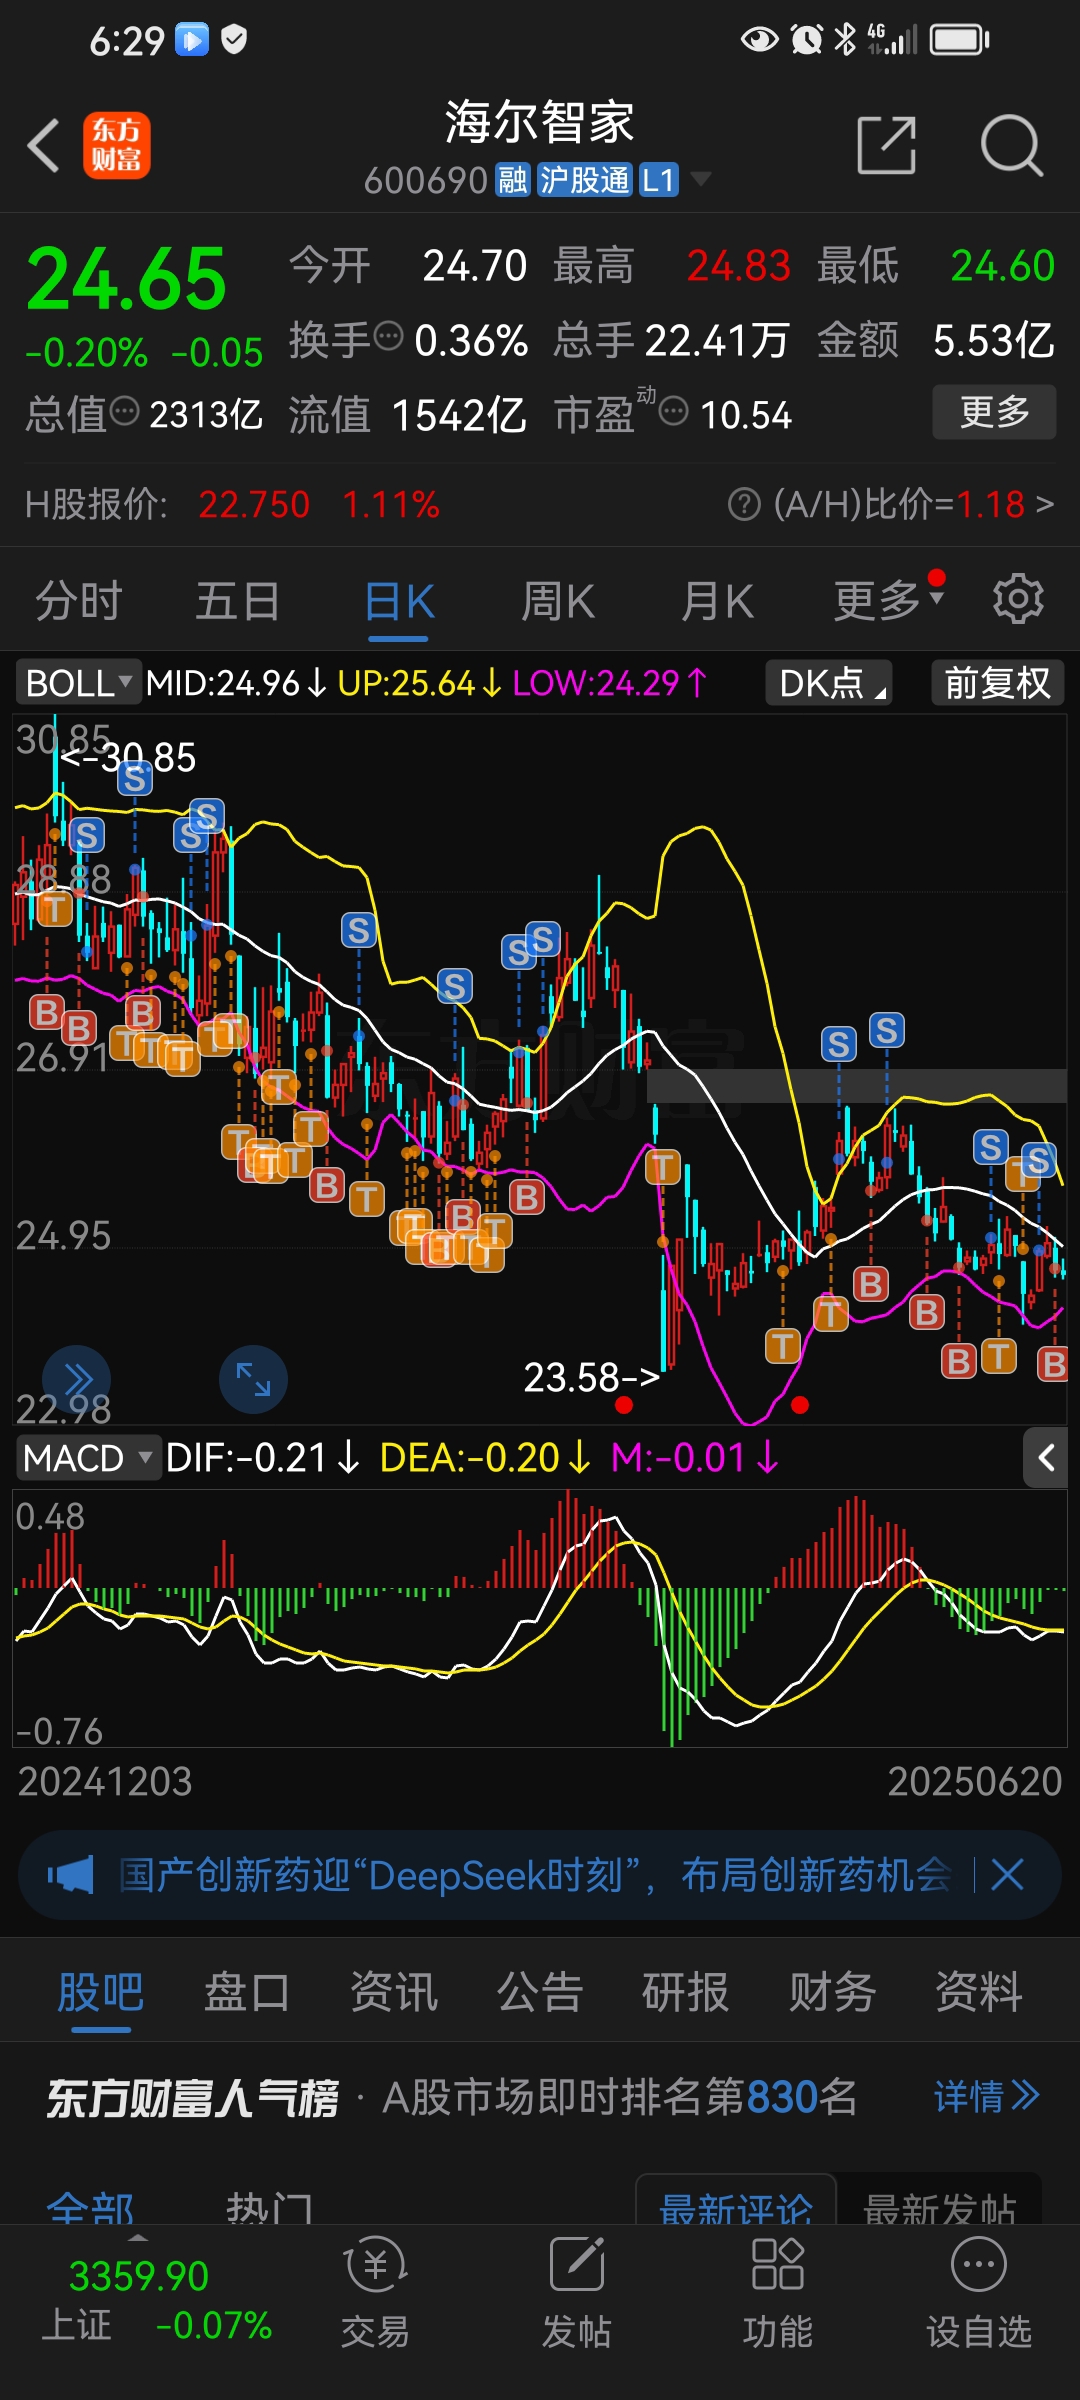Open the DeepSeek时刻 创新药 banner link
The width and height of the screenshot is (1080, 2400).
point(535,1875)
